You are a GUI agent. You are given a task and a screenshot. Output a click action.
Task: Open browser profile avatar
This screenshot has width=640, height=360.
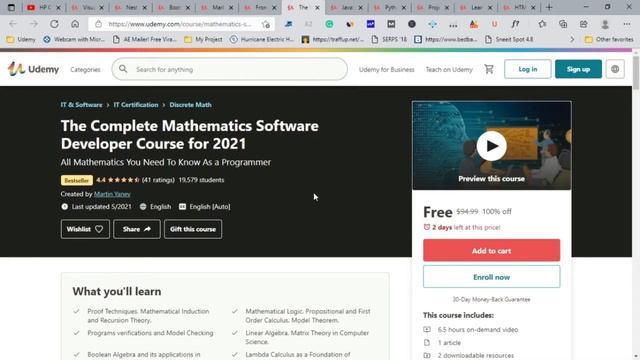[x=605, y=24]
